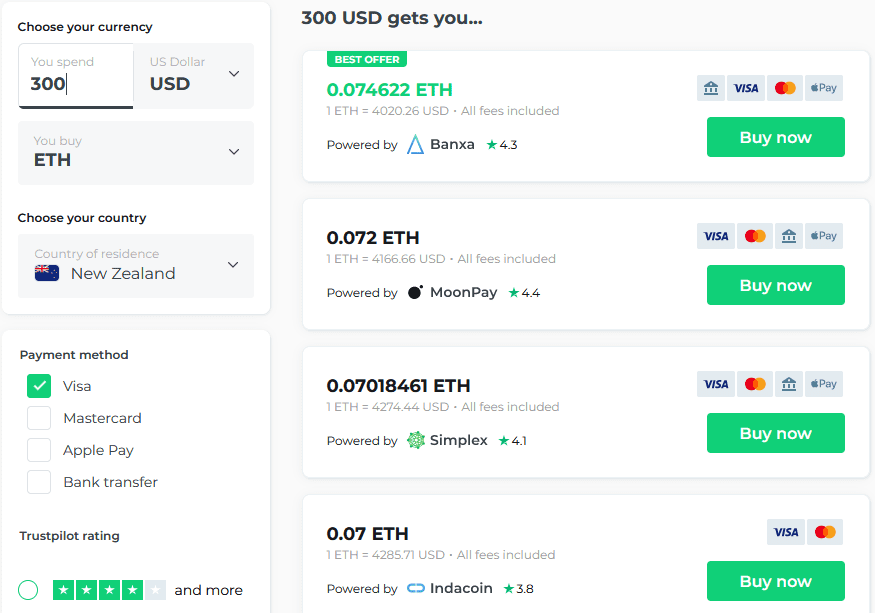This screenshot has height=613, width=875.
Task: Click the Apple Pay icon on MoonPay's offer
Action: (x=823, y=235)
